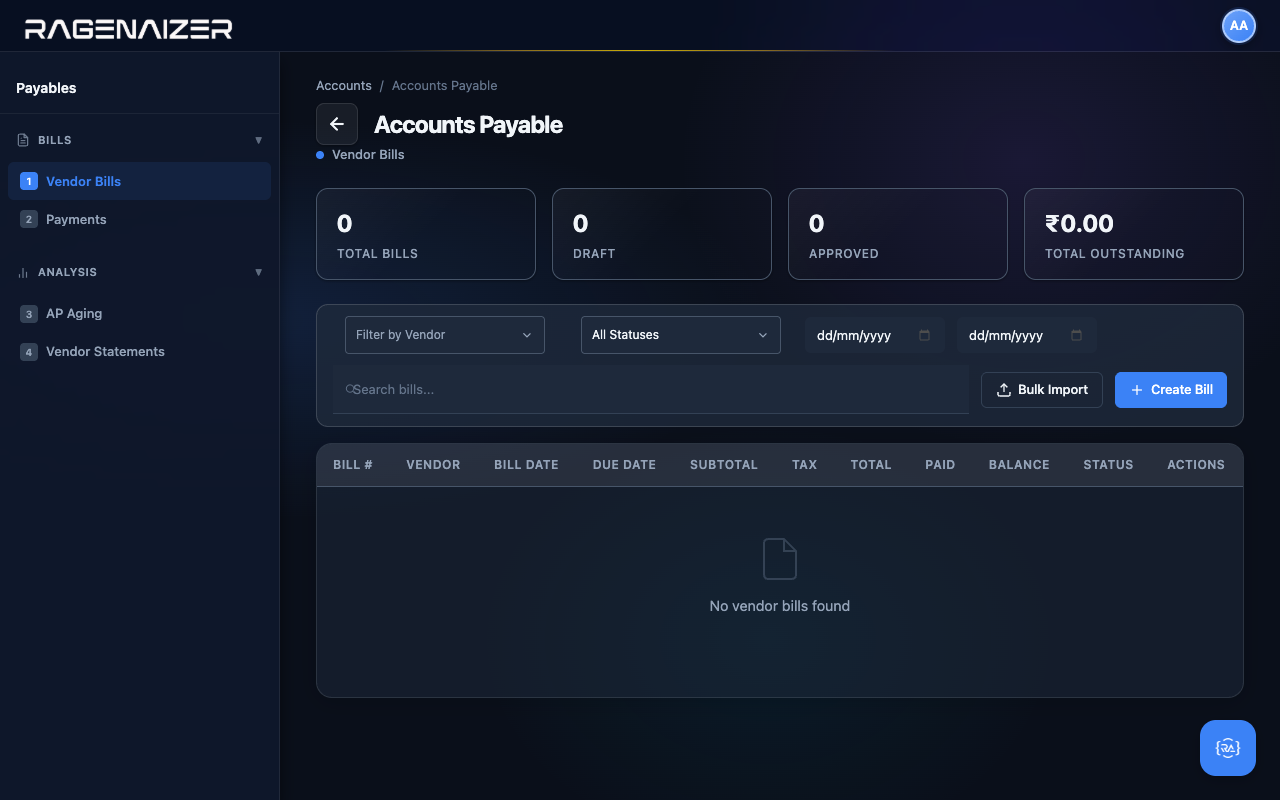Screen dimensions: 1280x800
Task: Click the VENDOR column header
Action: click(x=433, y=465)
